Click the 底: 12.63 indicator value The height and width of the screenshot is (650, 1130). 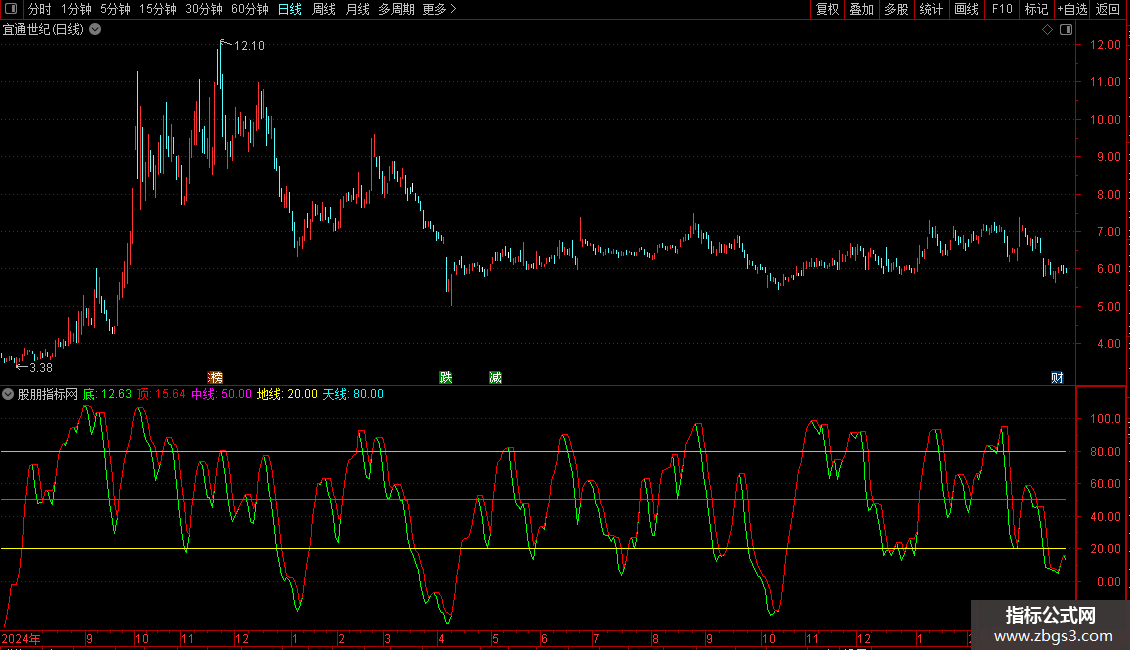tap(107, 394)
